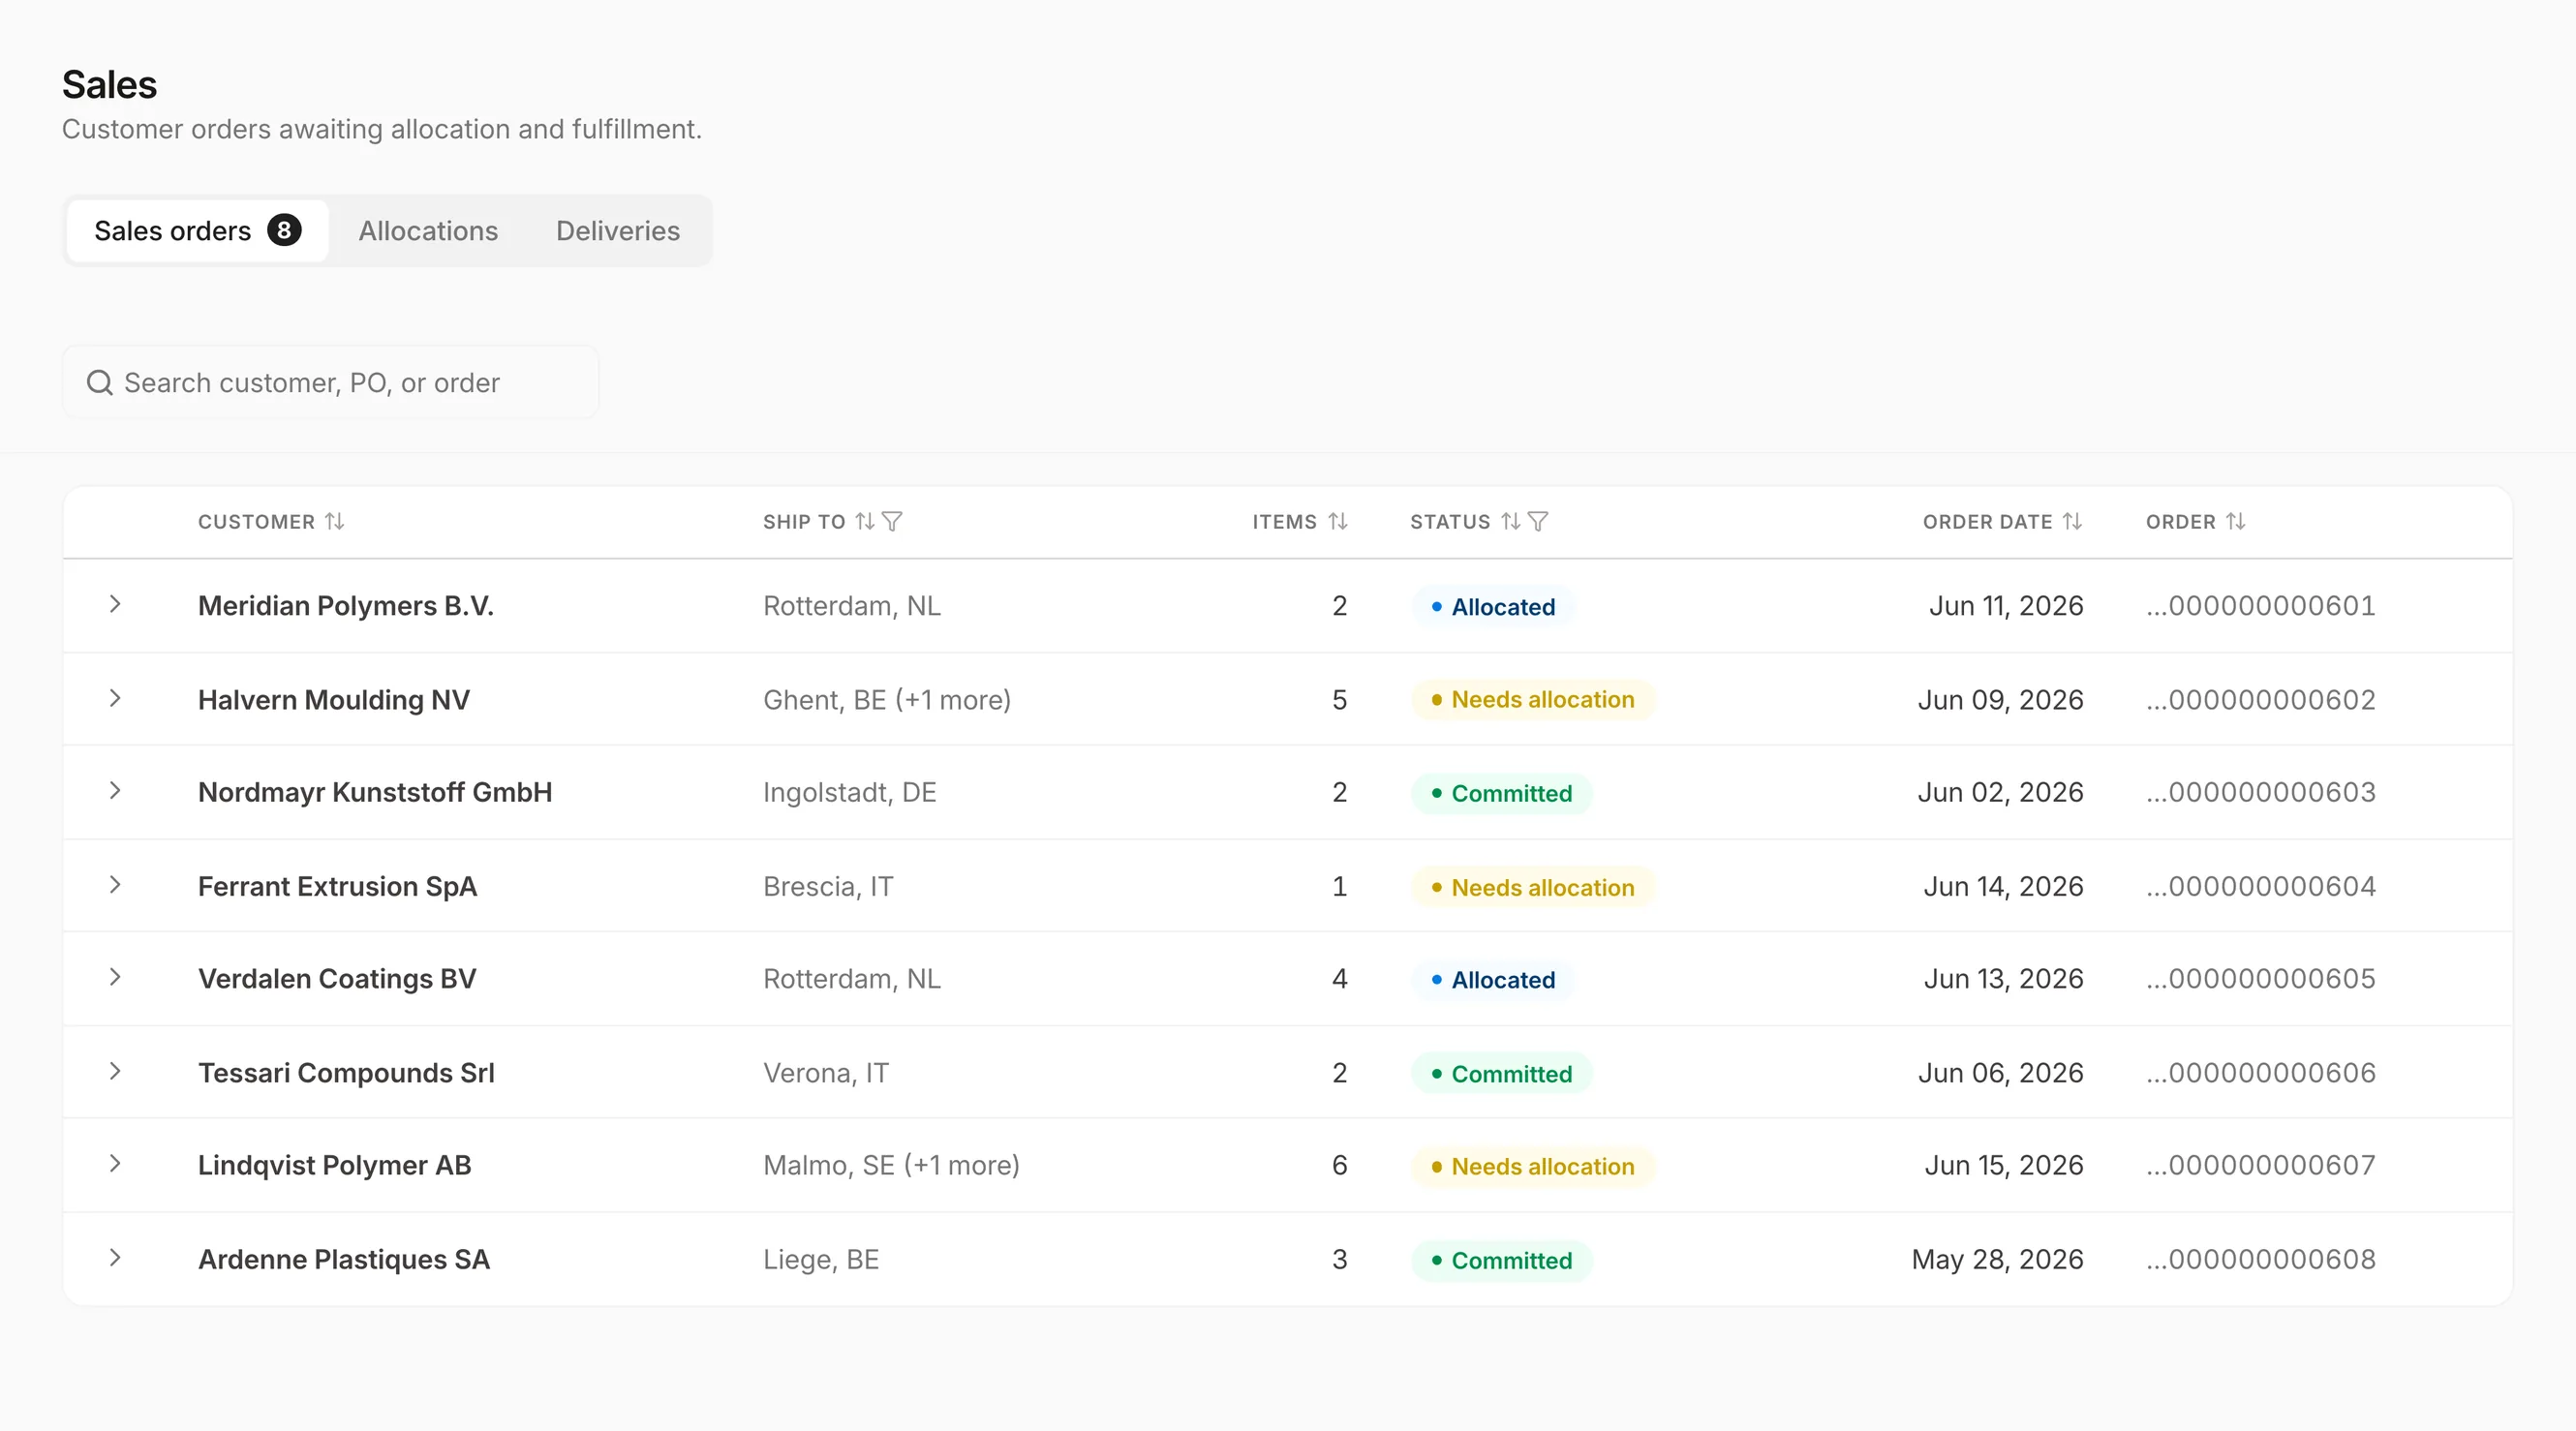Sort by Order number
The image size is (2576, 1431).
pos(2236,521)
